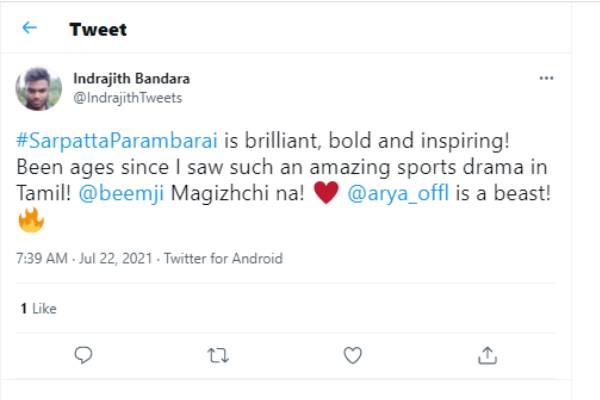Viewport: 600px width, 400px height.
Task: Click the @IndrajithTweets handle
Action: click(128, 98)
